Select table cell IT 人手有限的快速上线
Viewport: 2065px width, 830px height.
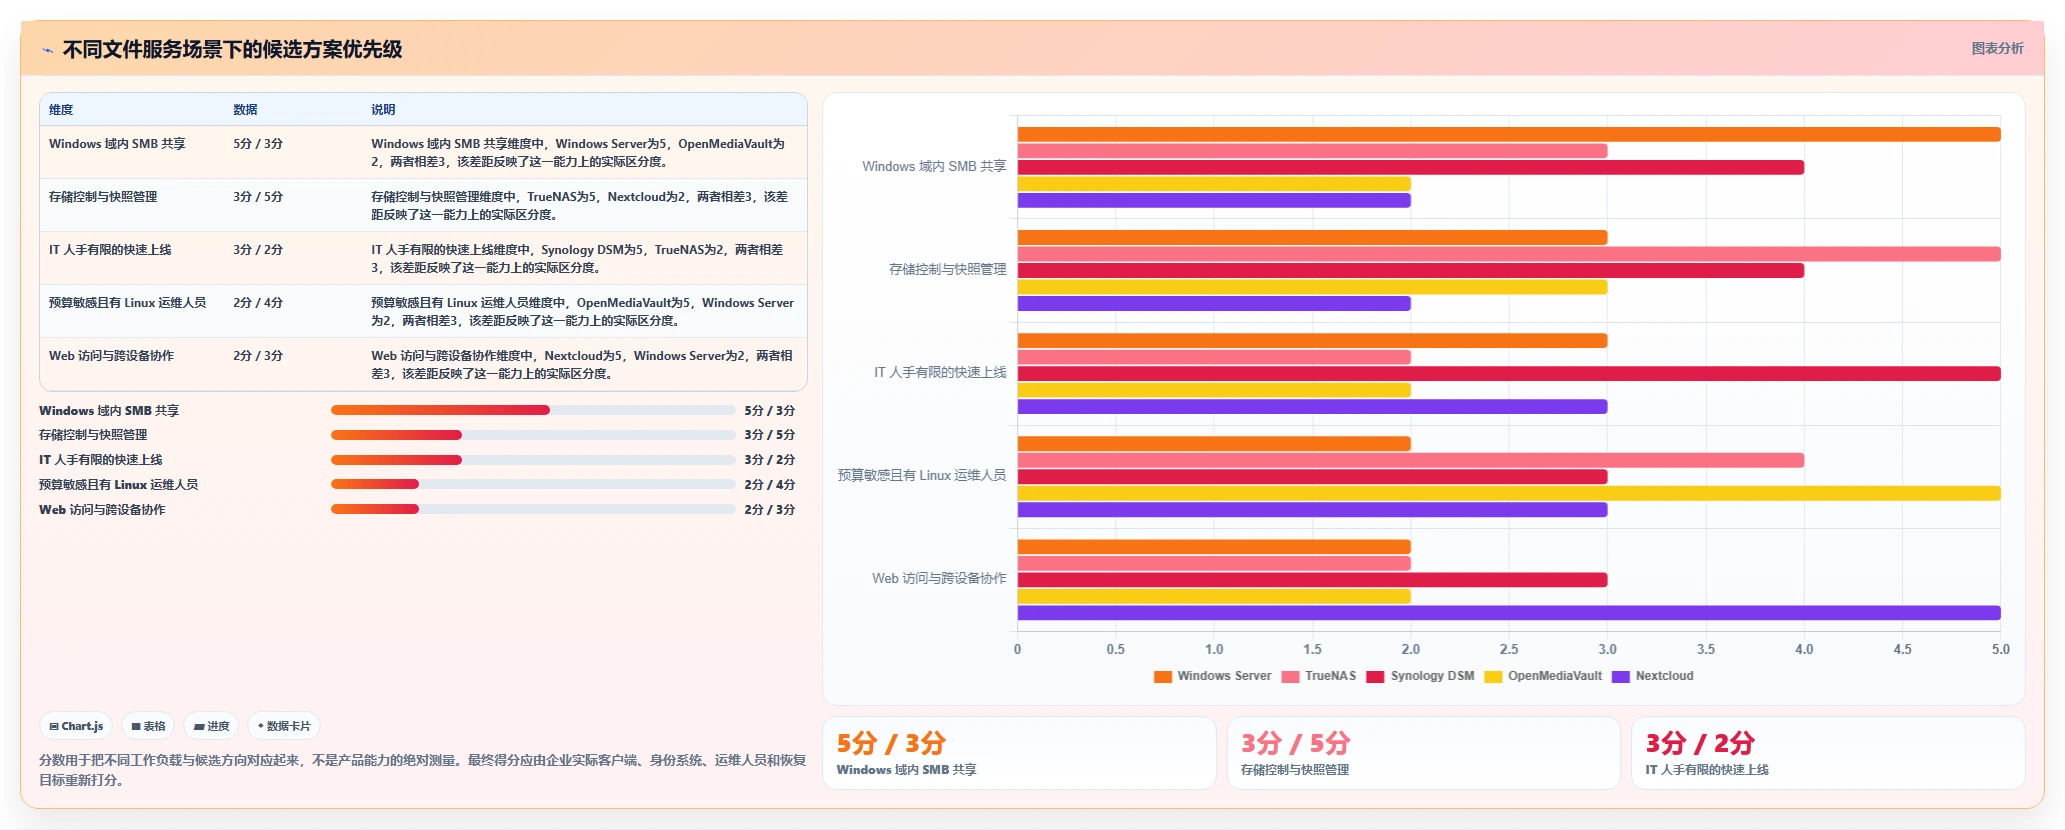coord(110,250)
